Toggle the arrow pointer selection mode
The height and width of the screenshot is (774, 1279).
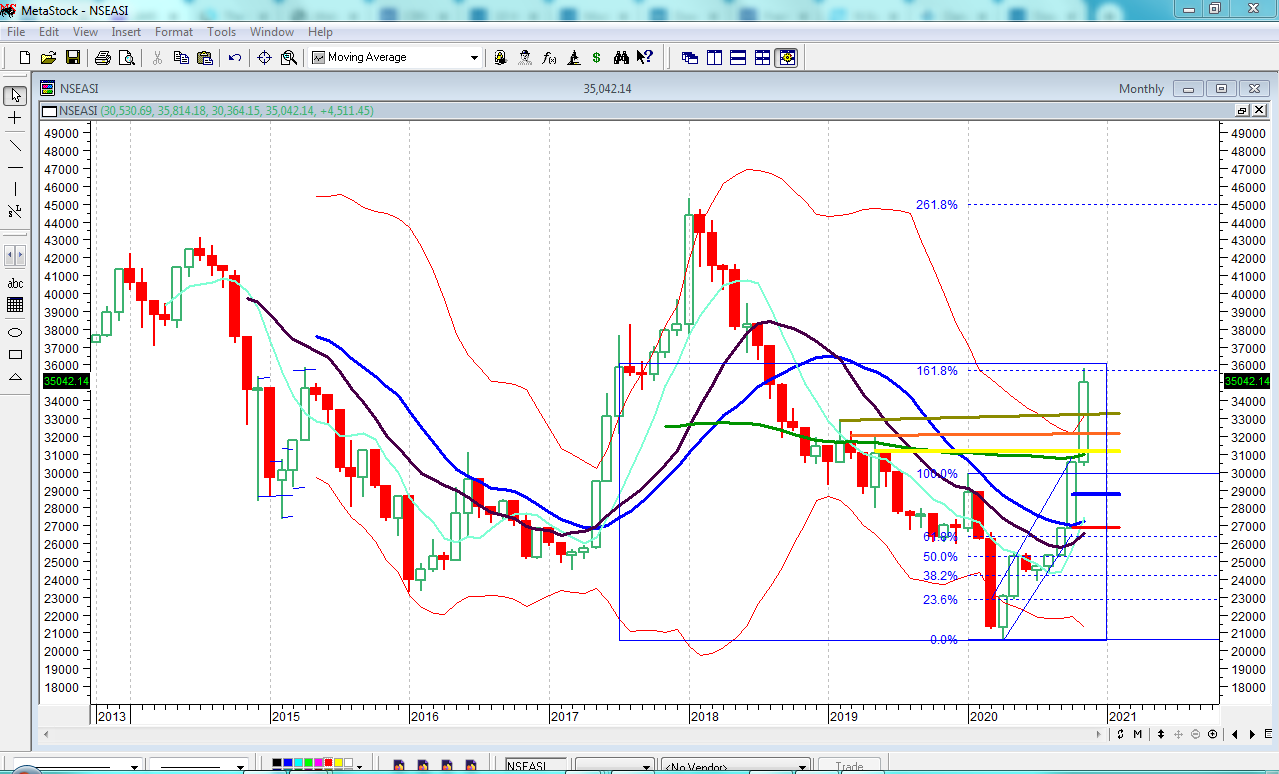(15, 96)
